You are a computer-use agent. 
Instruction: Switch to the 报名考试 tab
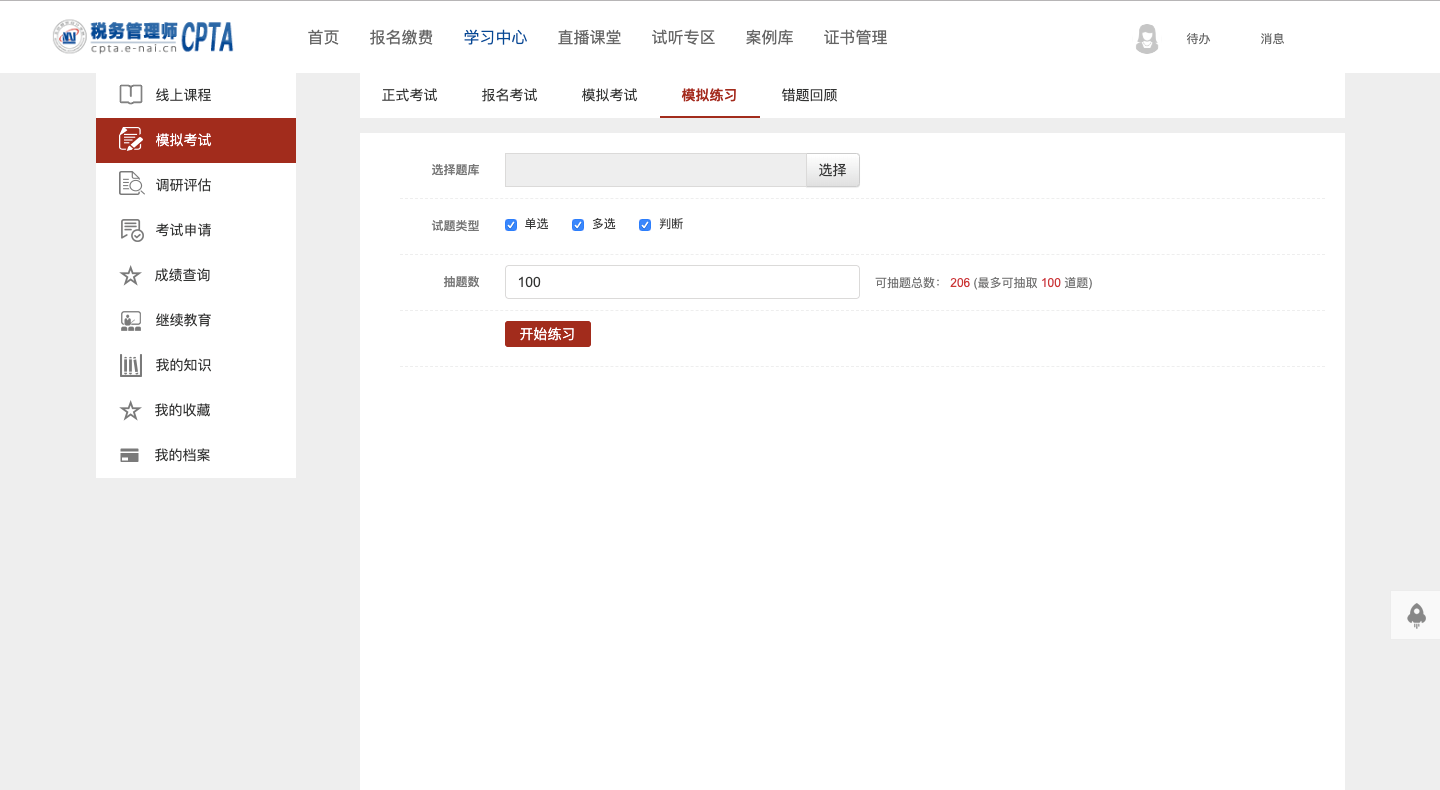click(x=510, y=96)
